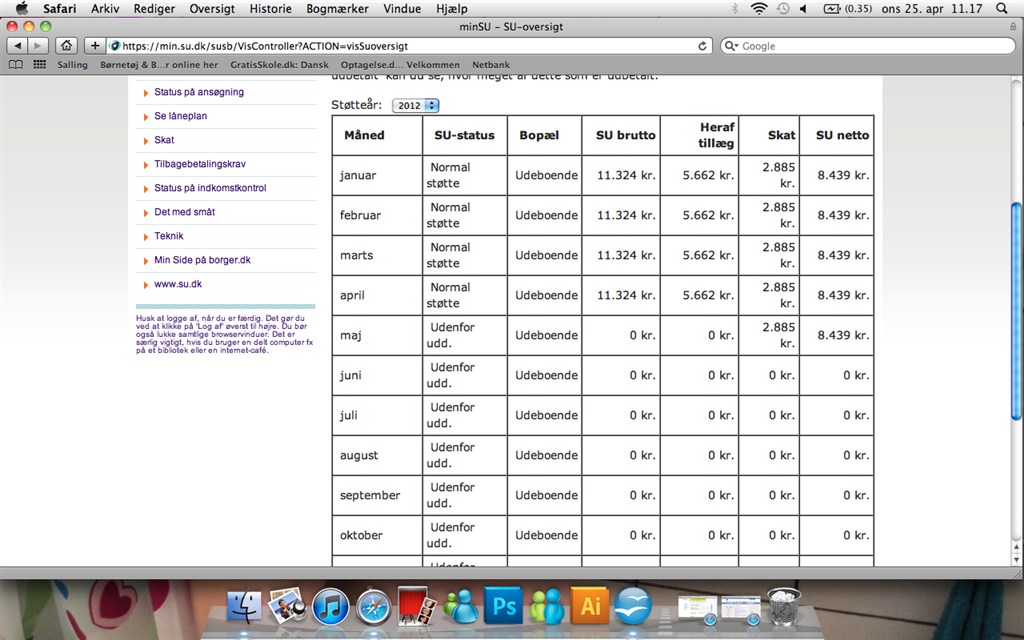Screen dimensions: 1024x640
Task: Click the Safari back navigation arrow
Action: tap(18, 46)
